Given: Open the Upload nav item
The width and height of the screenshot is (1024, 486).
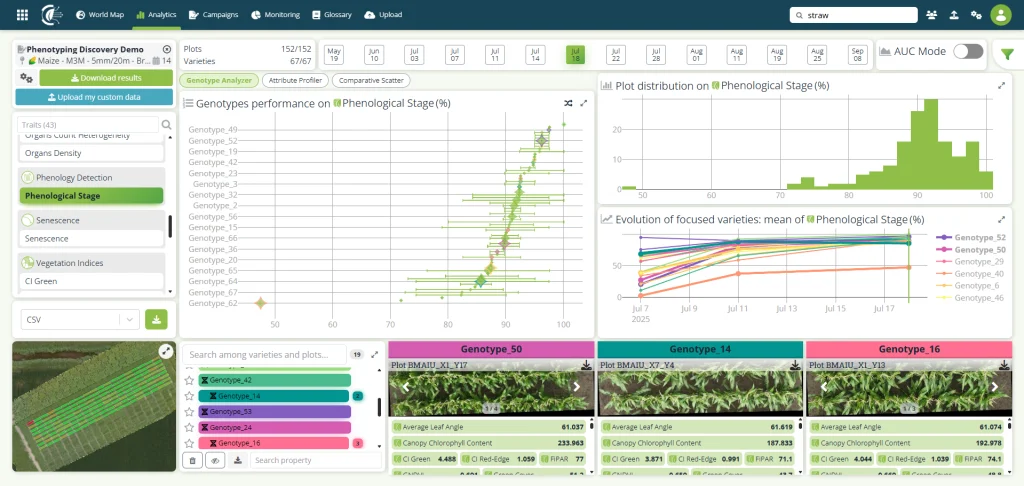Looking at the screenshot, I should click(383, 14).
